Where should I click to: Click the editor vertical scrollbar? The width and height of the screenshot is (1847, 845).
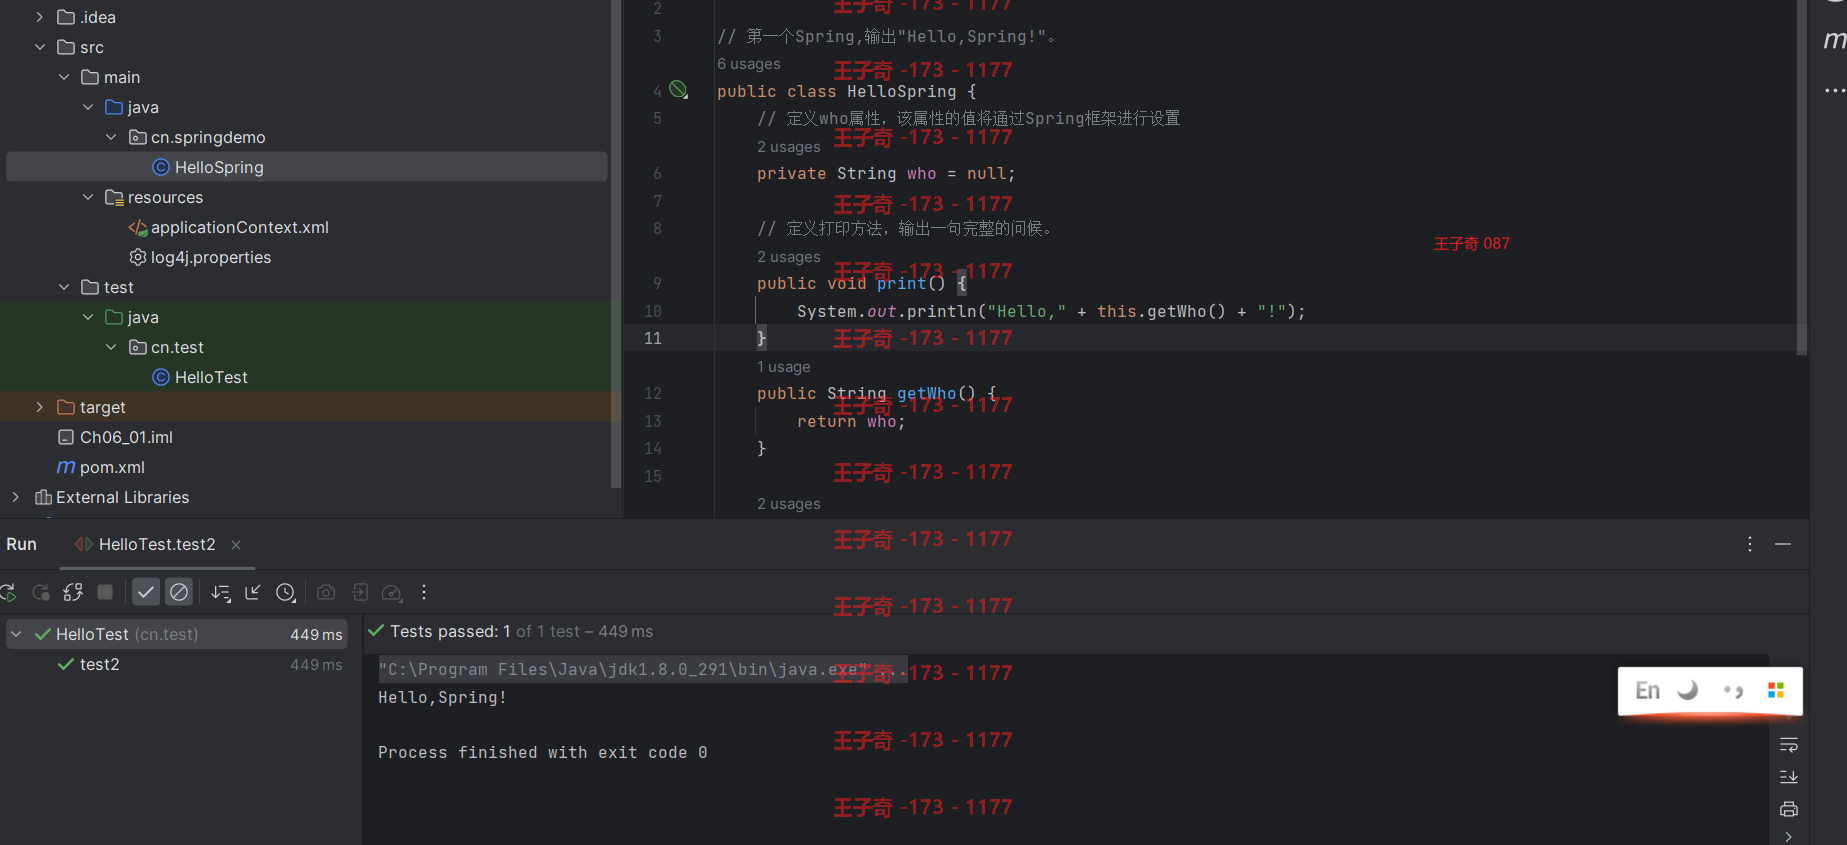click(x=1802, y=178)
